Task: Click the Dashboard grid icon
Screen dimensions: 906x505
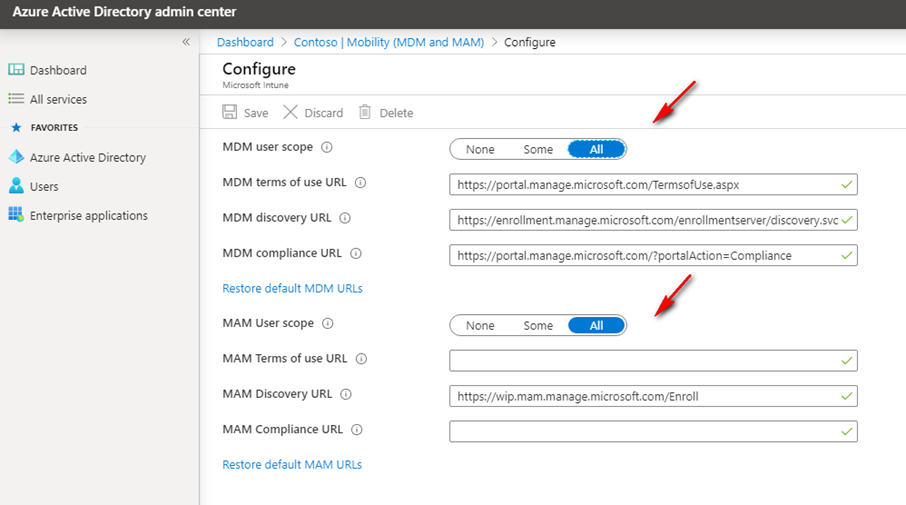Action: point(16,69)
